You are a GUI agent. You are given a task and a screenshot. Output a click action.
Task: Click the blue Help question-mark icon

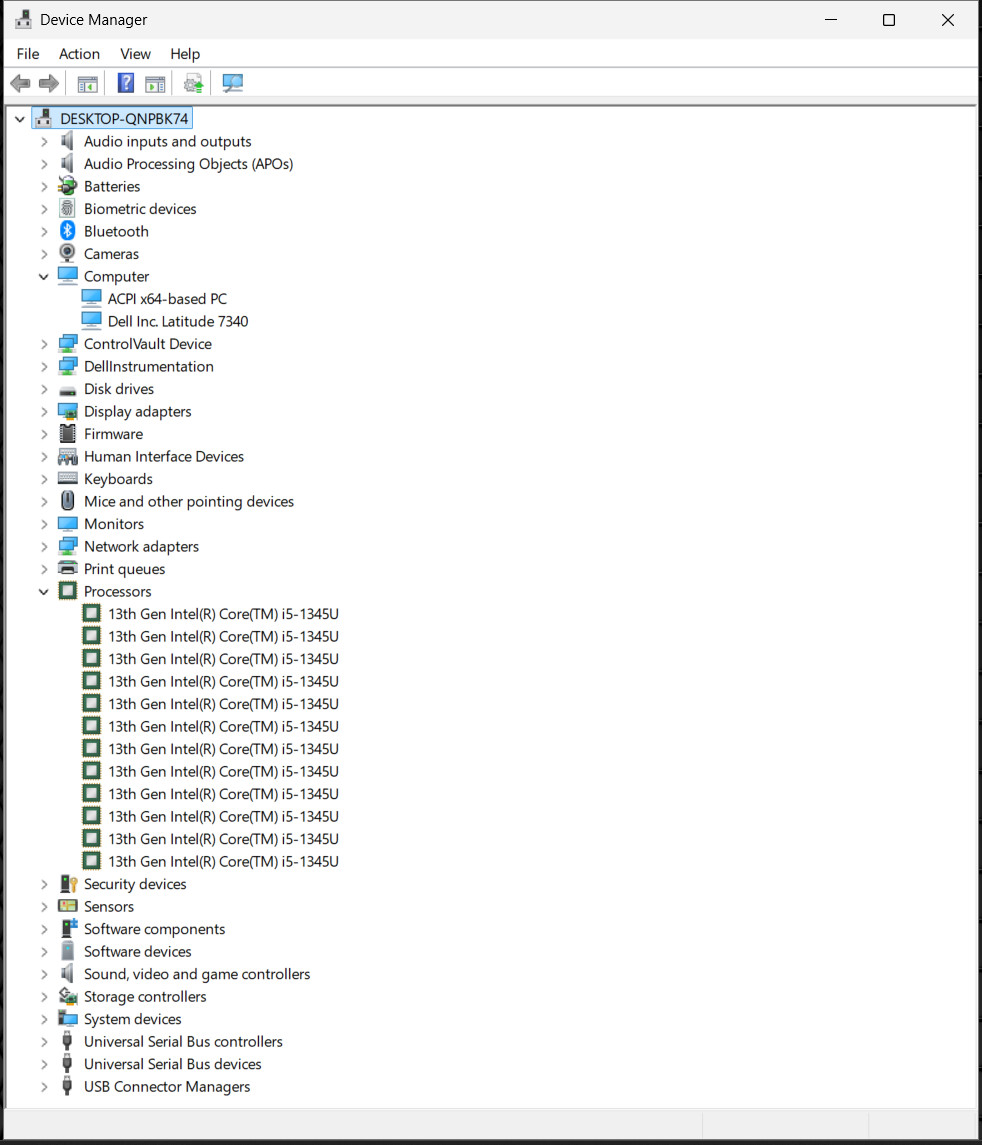(126, 83)
